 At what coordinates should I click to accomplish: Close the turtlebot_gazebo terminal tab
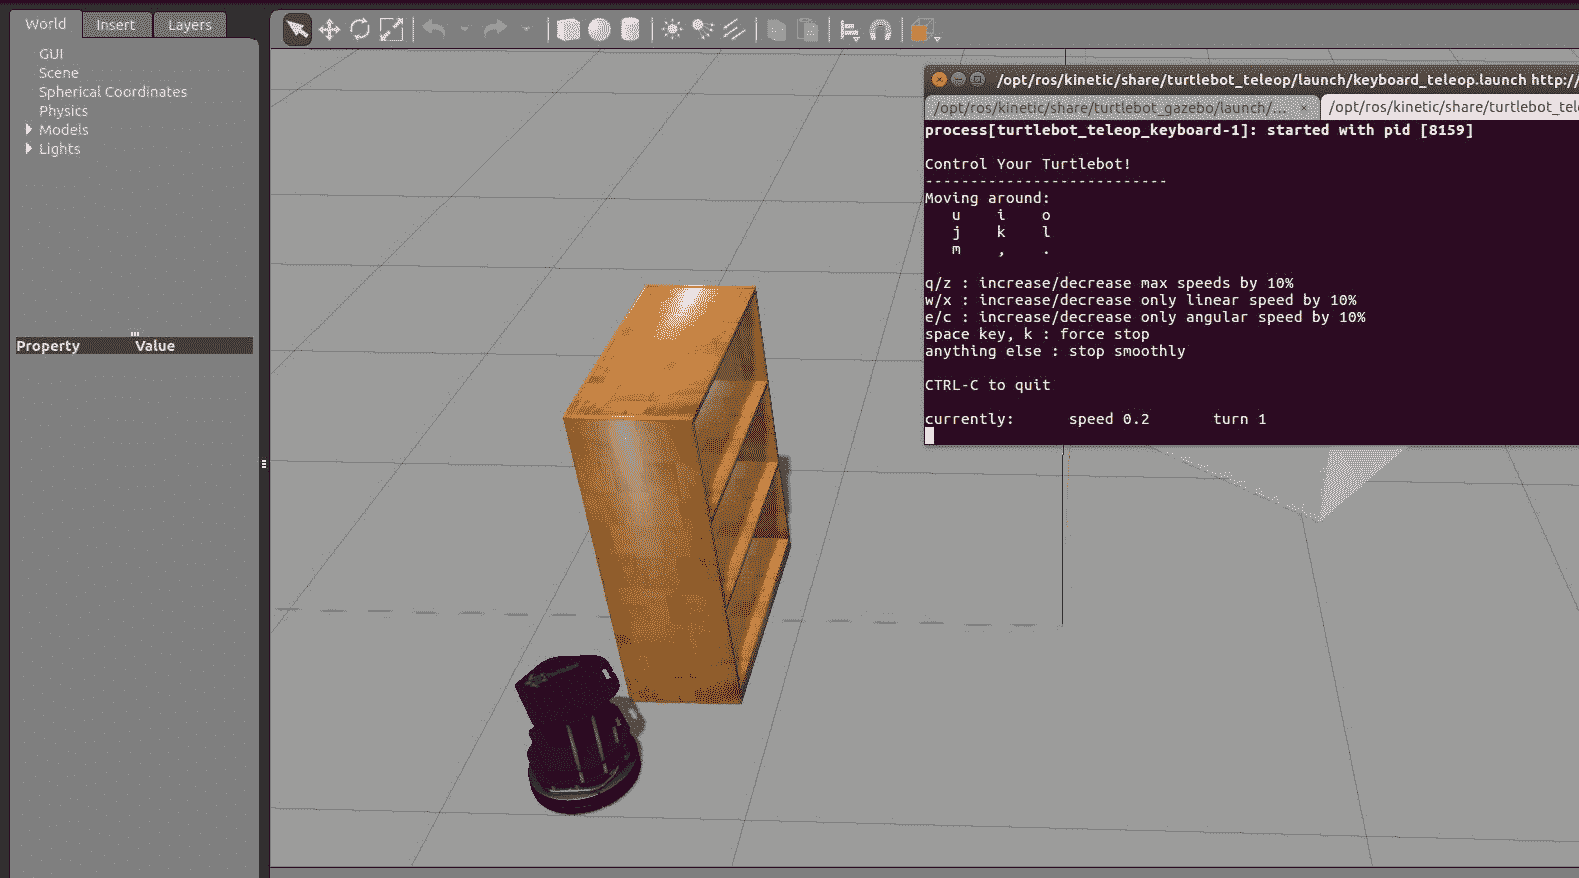[1304, 107]
